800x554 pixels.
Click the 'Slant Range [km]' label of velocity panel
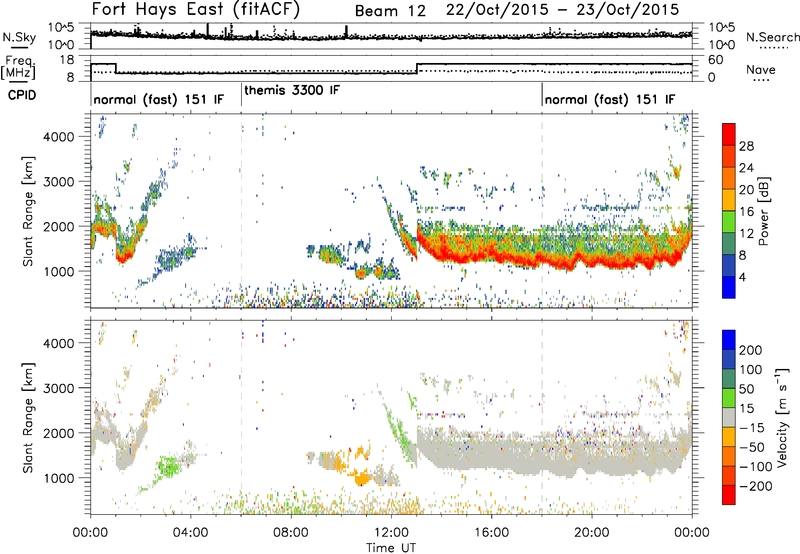28,418
